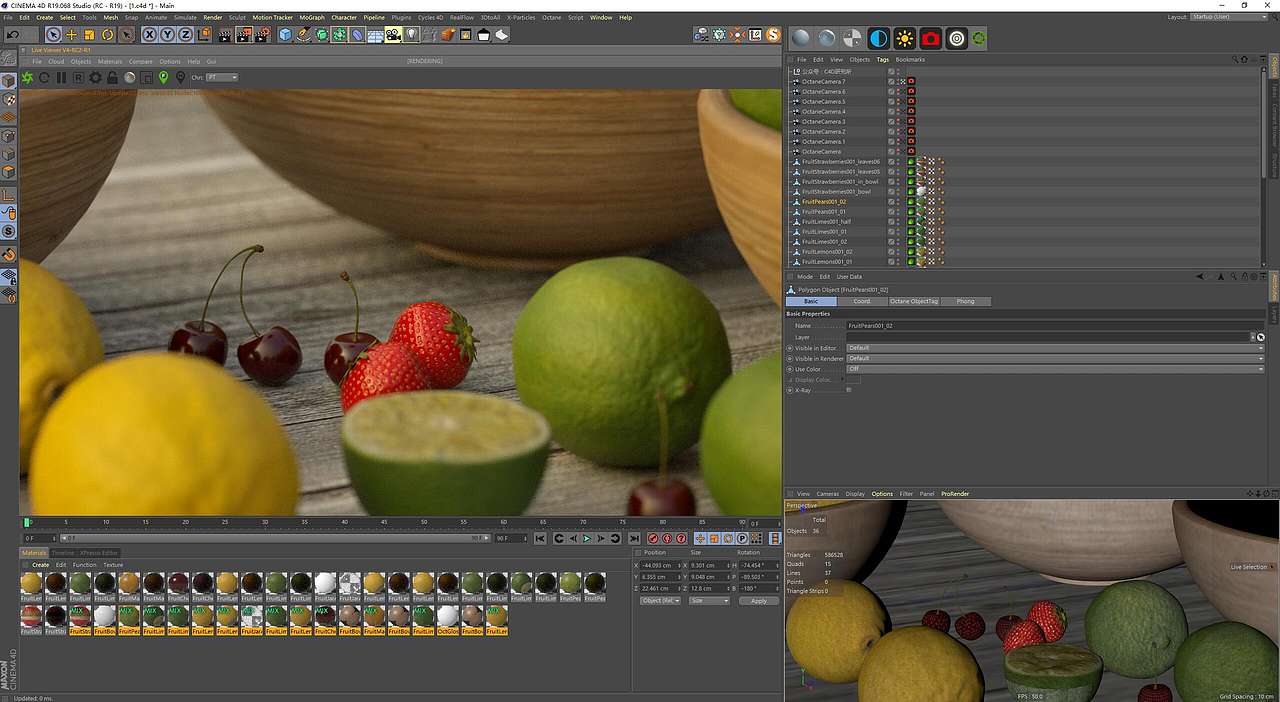
Task: Click Apply in coordinates panel
Action: pyautogui.click(x=759, y=601)
